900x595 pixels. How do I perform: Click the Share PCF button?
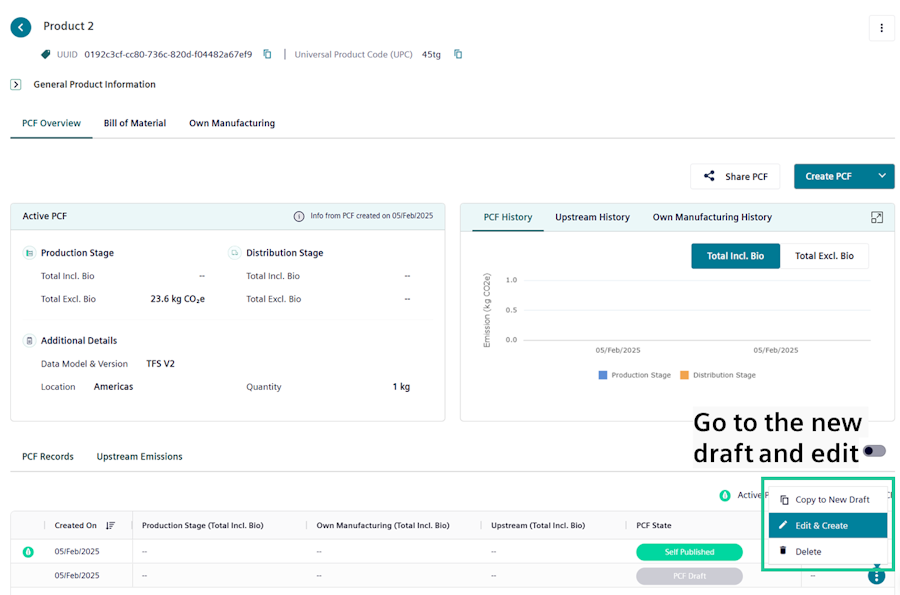[x=735, y=176]
